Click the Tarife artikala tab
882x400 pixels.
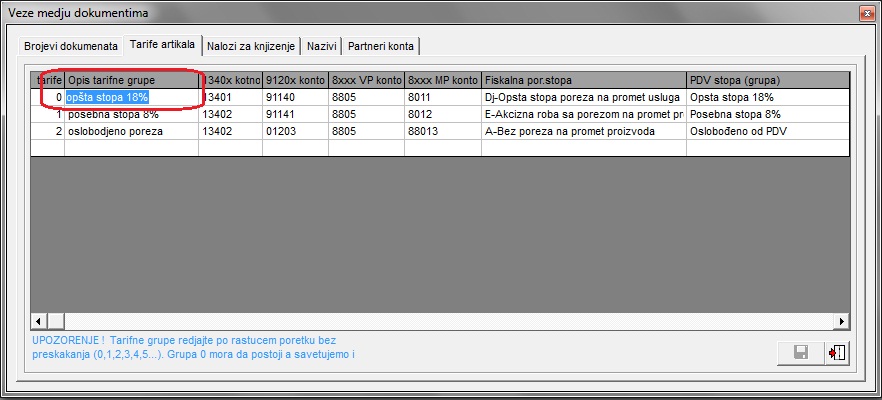coord(162,45)
